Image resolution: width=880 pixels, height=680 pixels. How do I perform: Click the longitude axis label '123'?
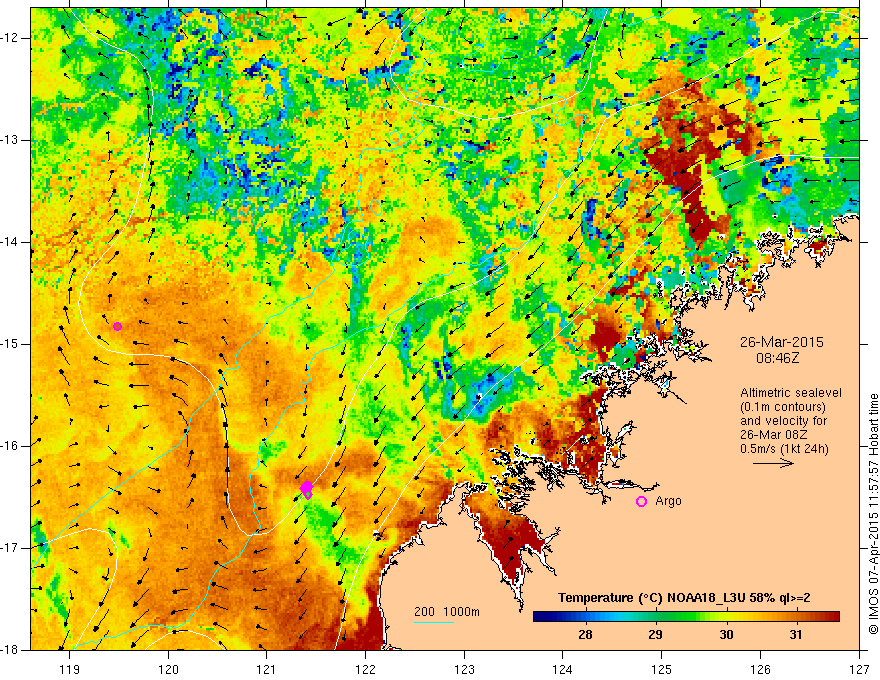(x=464, y=669)
